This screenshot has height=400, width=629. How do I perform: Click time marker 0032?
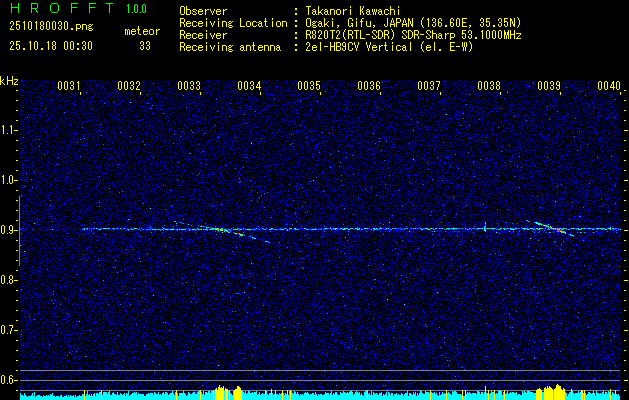[x=129, y=85]
